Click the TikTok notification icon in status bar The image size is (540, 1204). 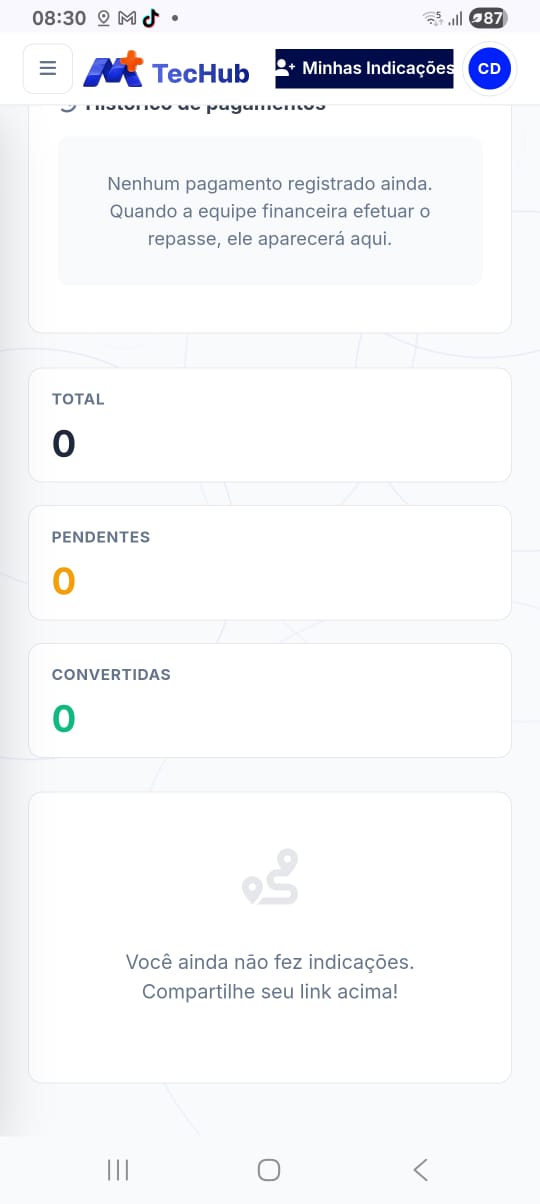click(150, 18)
